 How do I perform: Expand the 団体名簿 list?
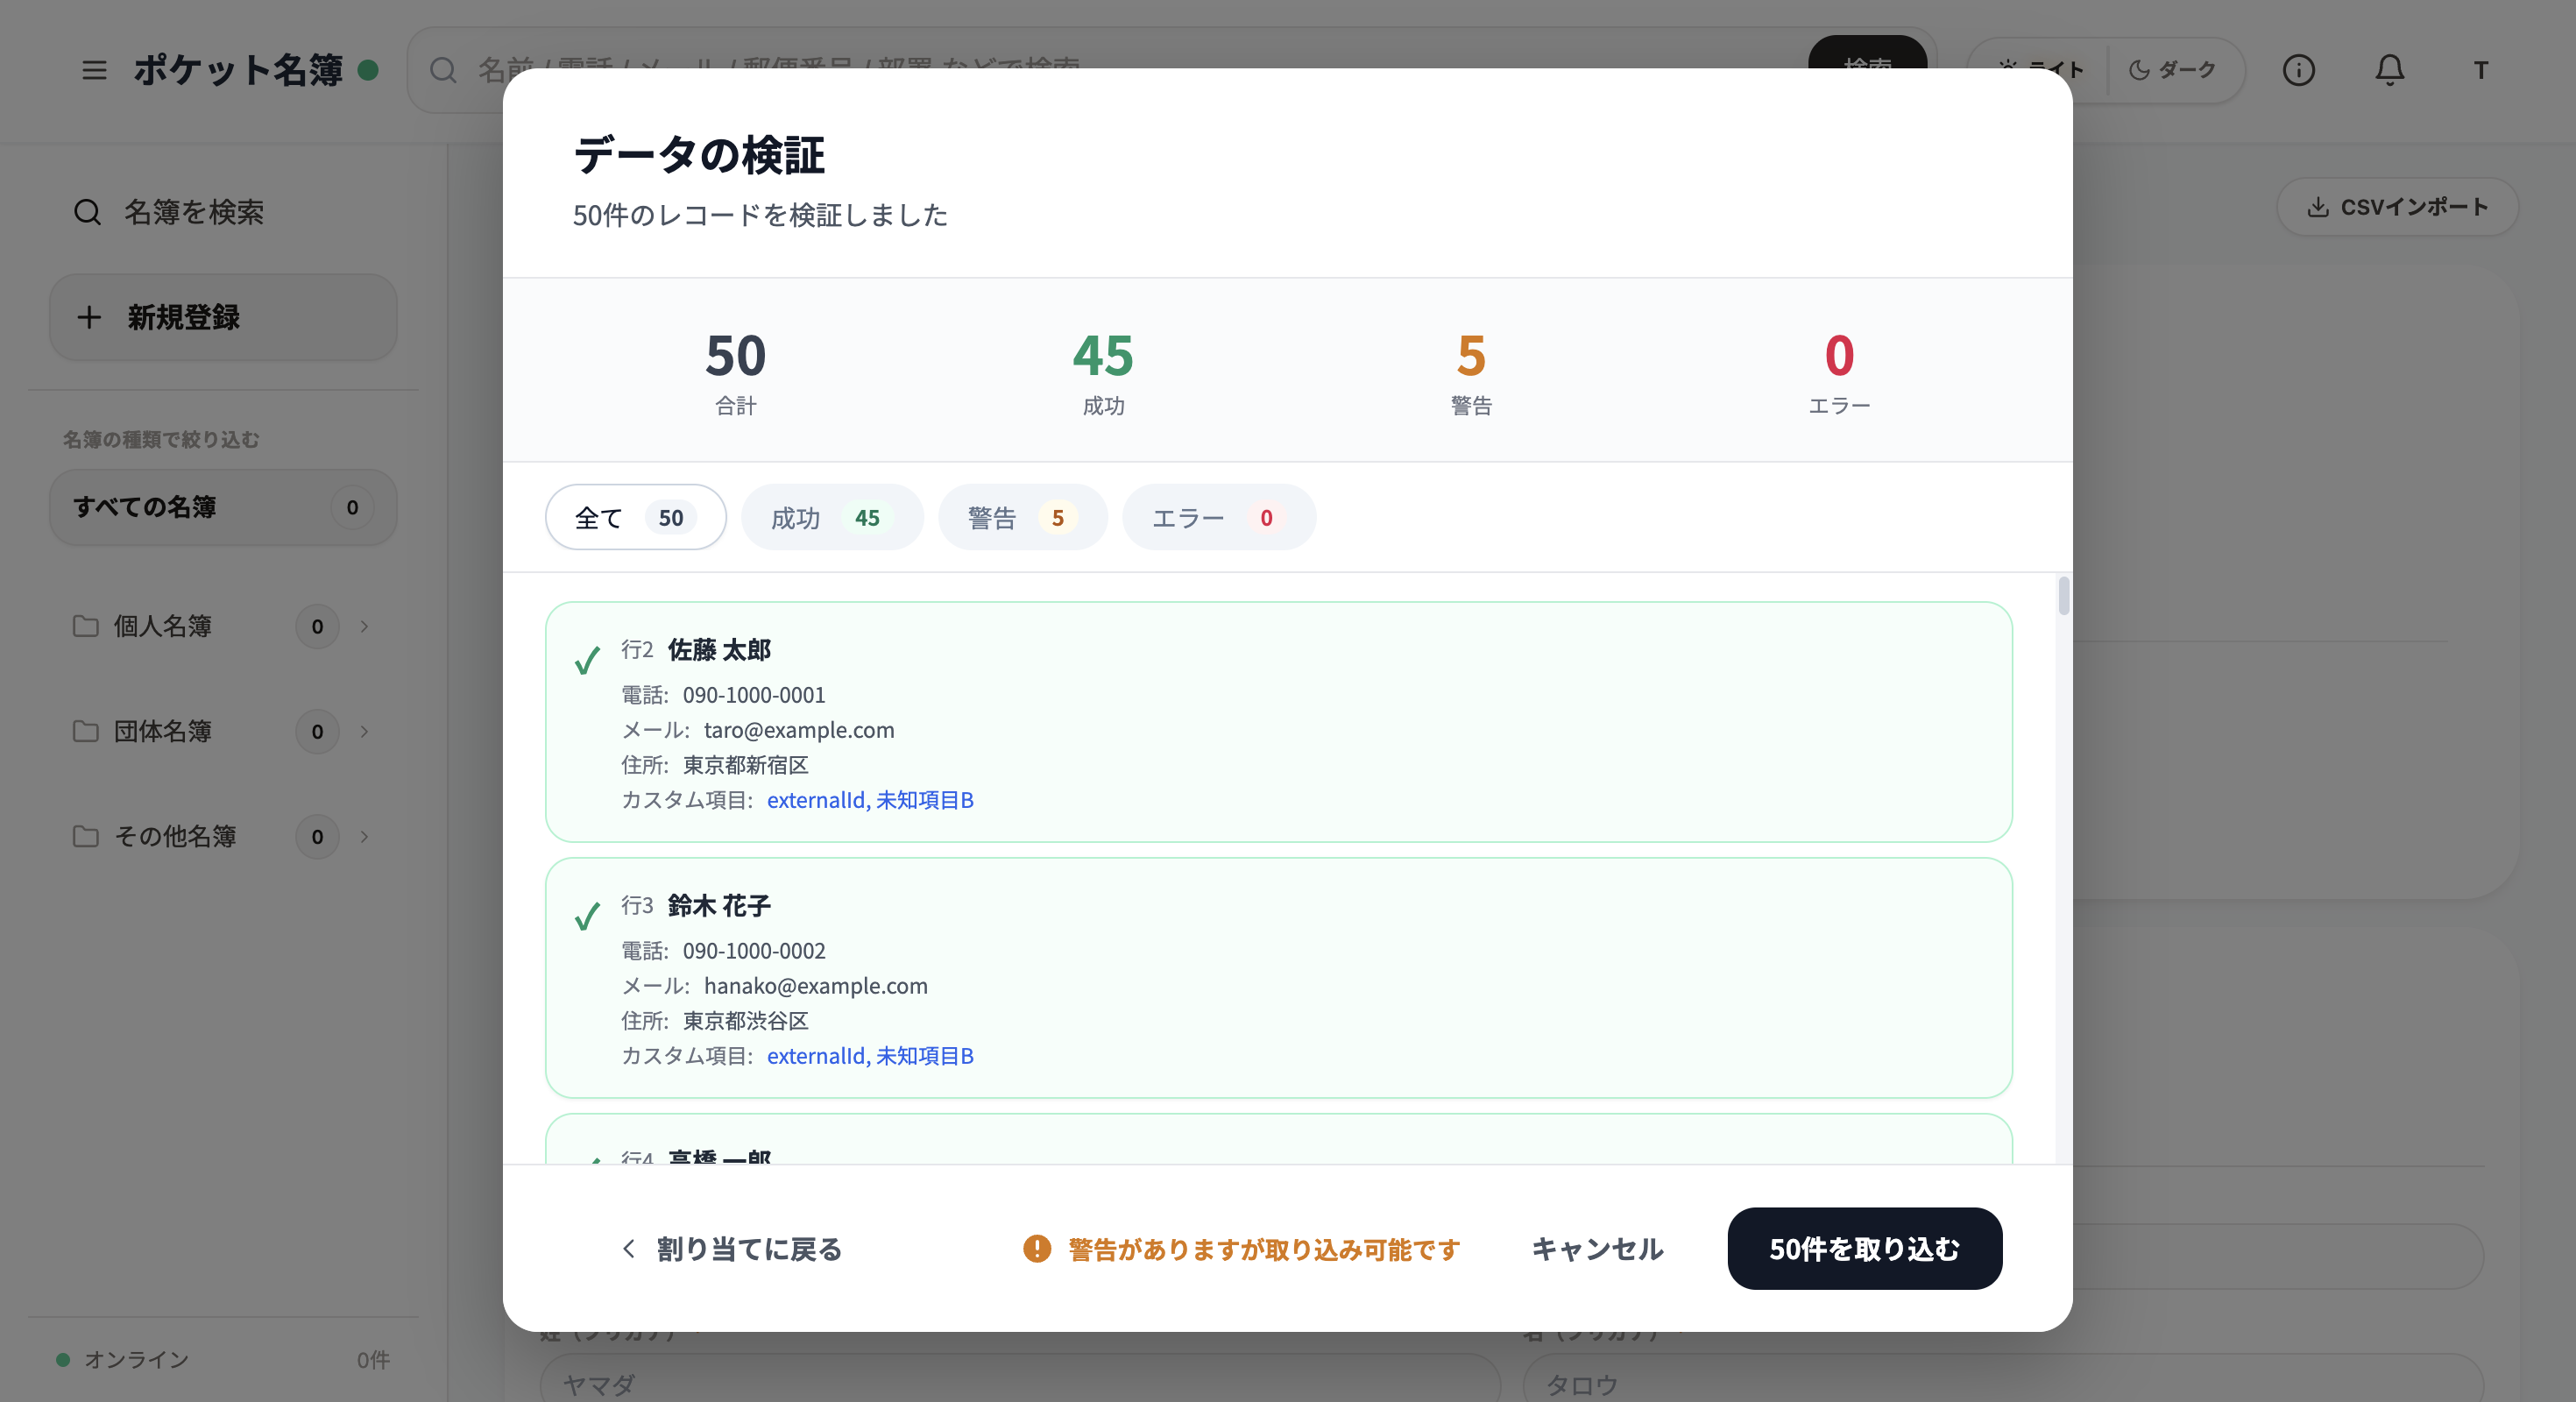364,731
